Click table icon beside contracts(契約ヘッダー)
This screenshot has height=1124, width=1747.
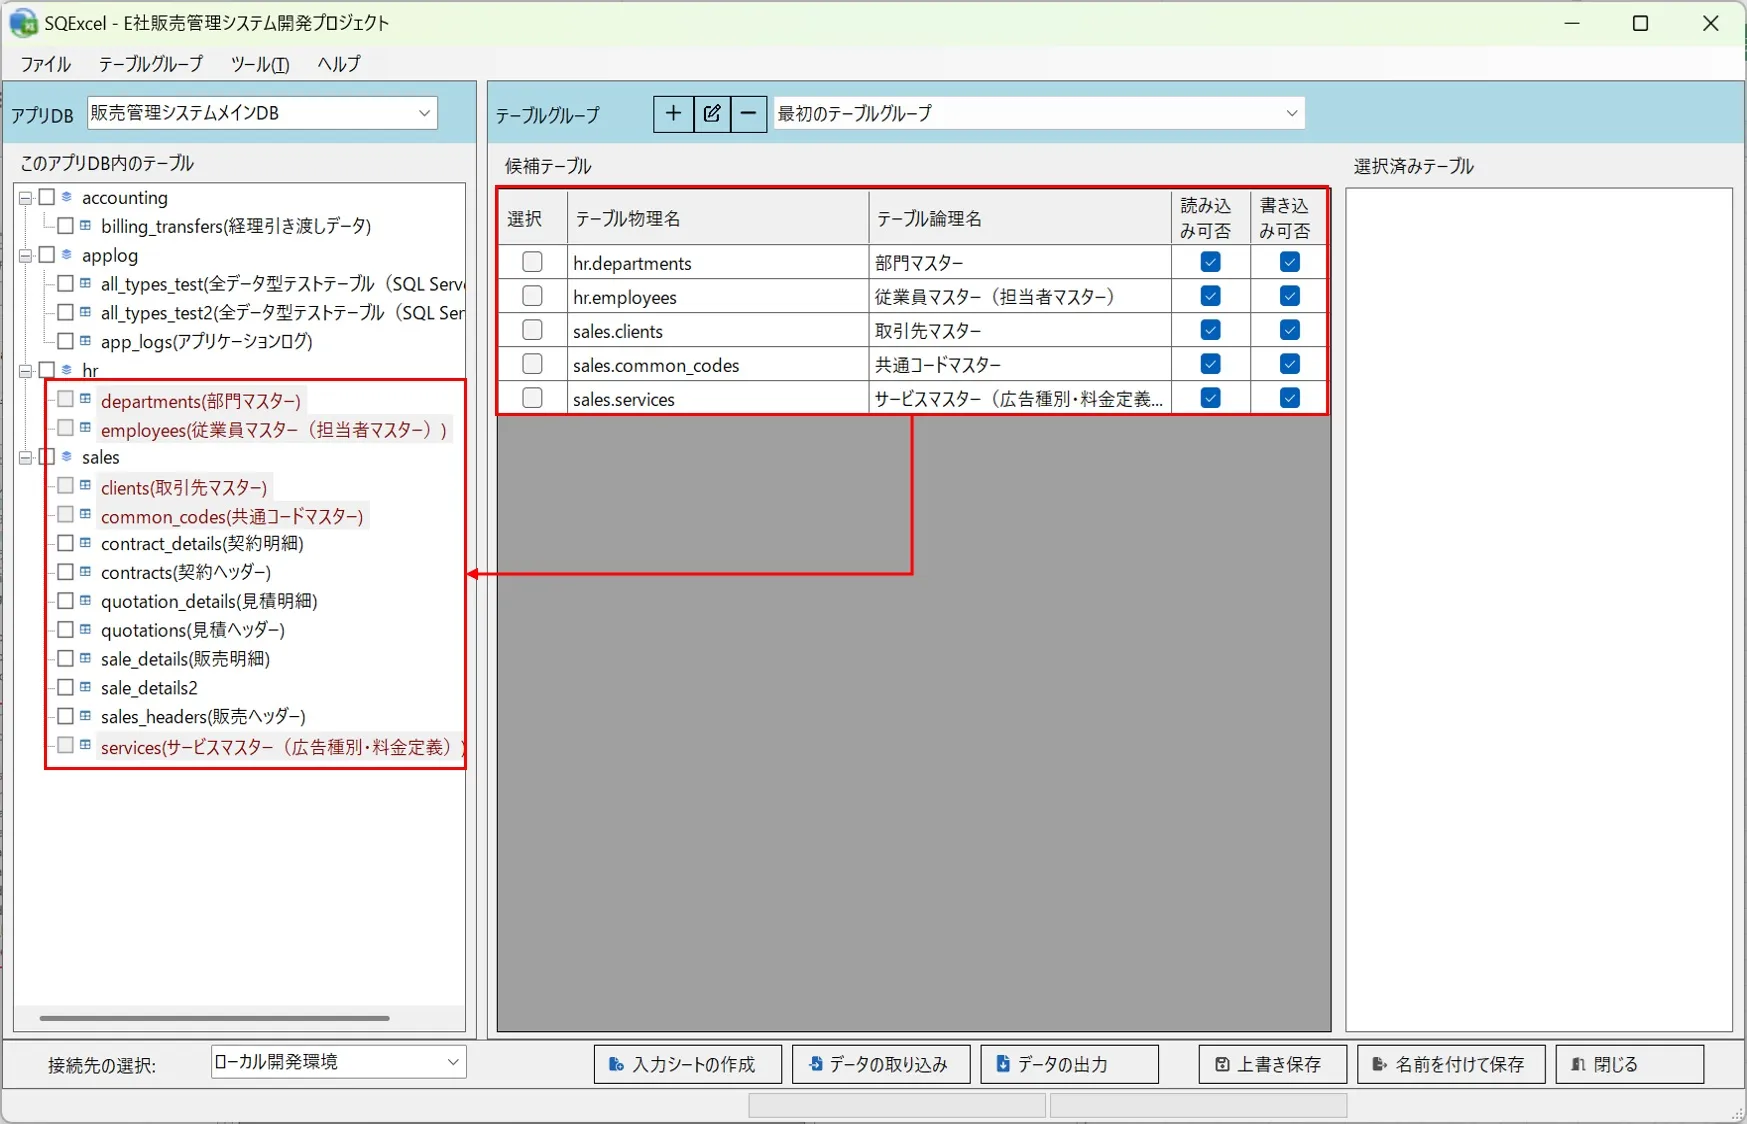(x=86, y=572)
